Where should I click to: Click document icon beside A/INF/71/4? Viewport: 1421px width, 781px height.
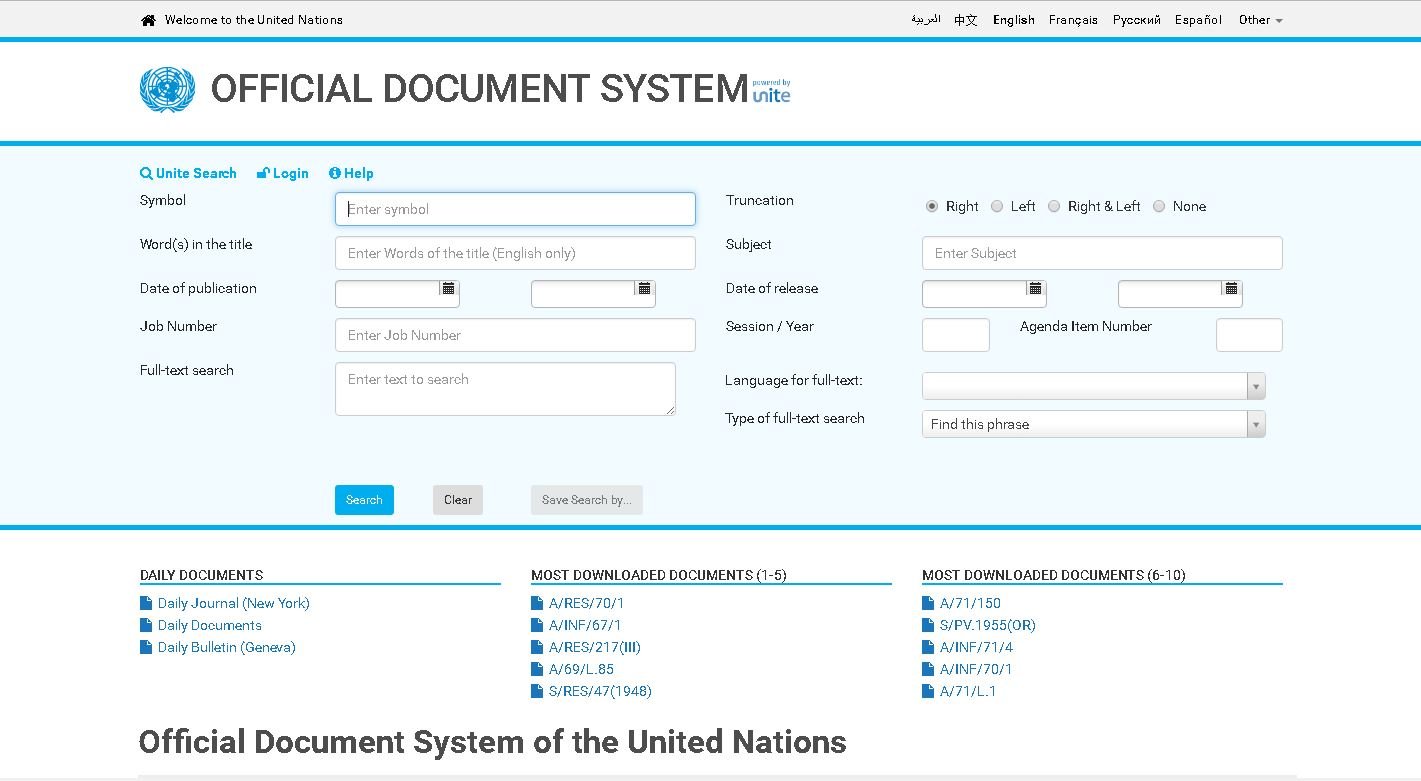click(928, 647)
